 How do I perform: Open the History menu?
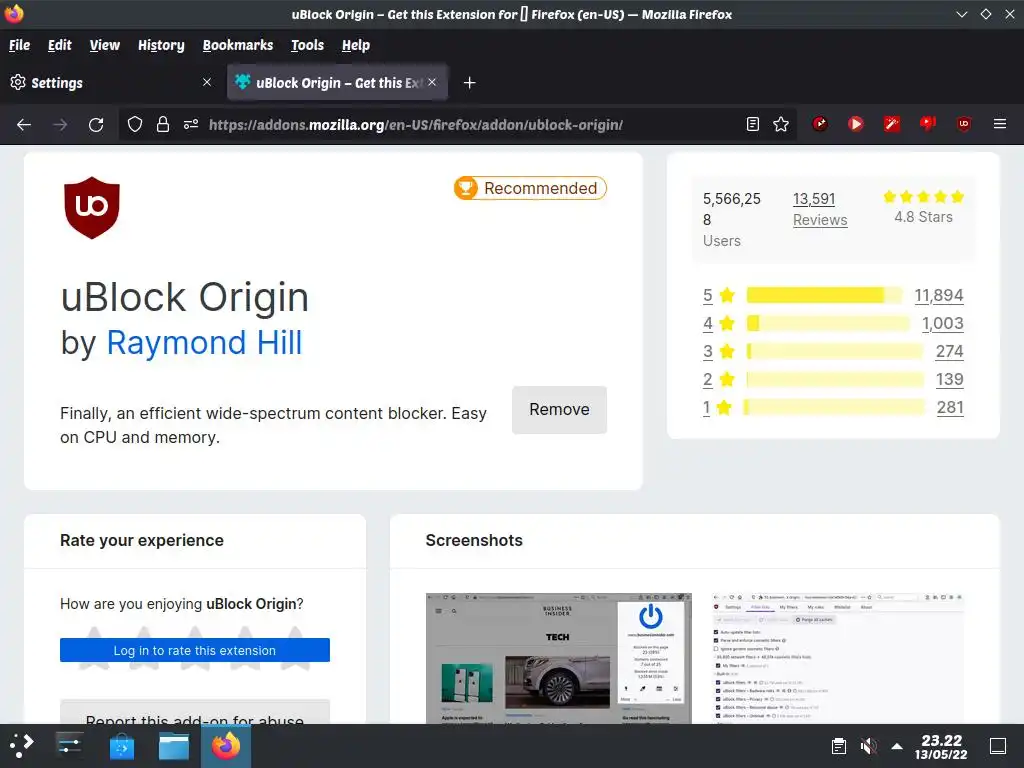coord(161,45)
